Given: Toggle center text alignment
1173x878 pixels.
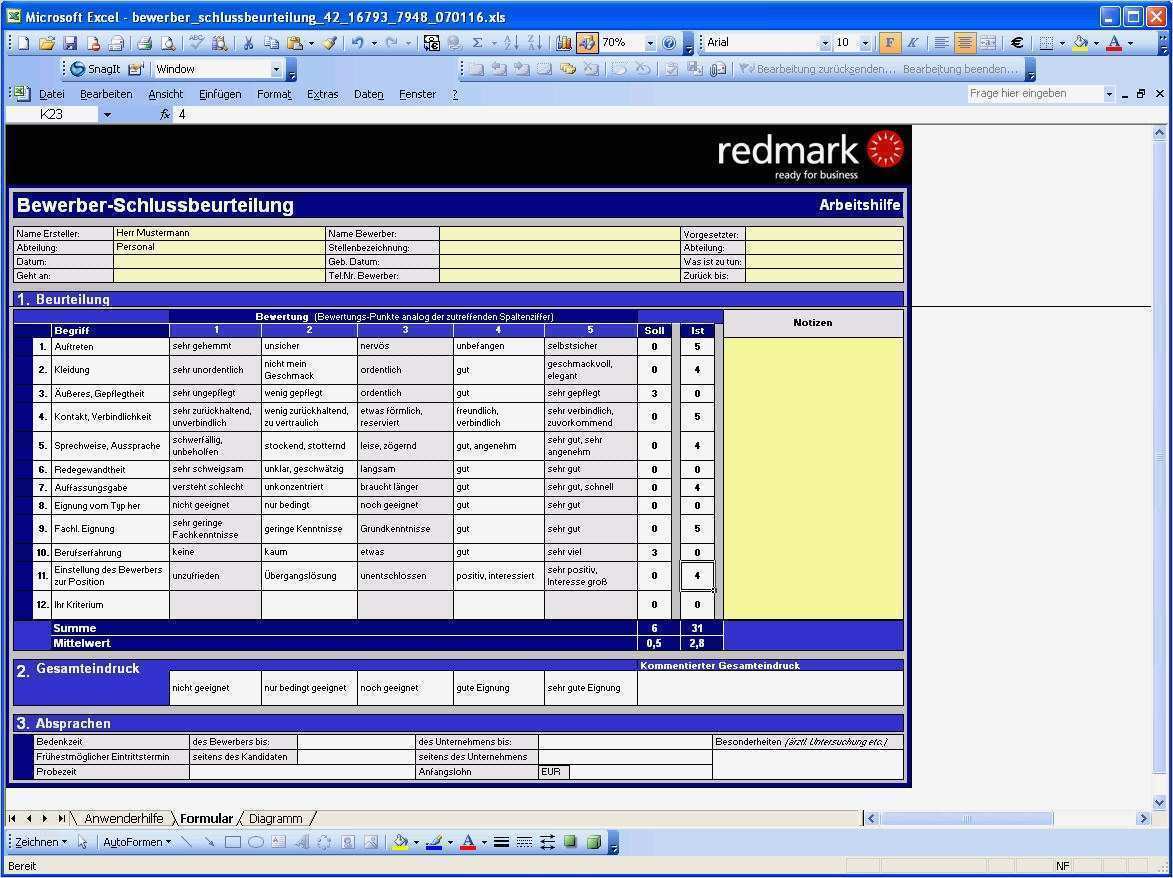Looking at the screenshot, I should pos(964,43).
